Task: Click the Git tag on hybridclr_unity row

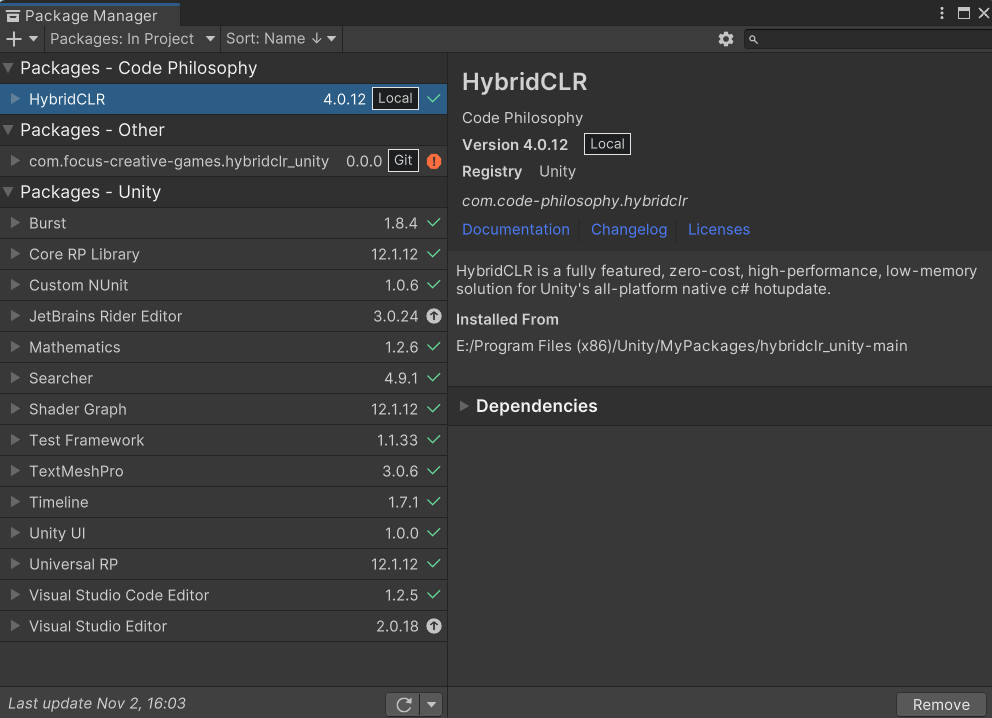Action: point(403,161)
